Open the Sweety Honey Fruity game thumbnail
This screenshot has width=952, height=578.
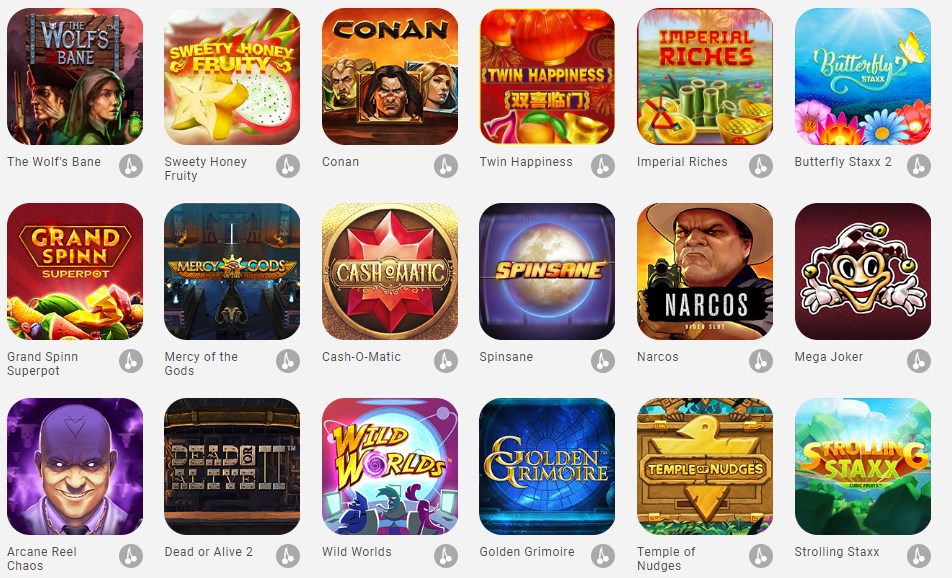232,76
